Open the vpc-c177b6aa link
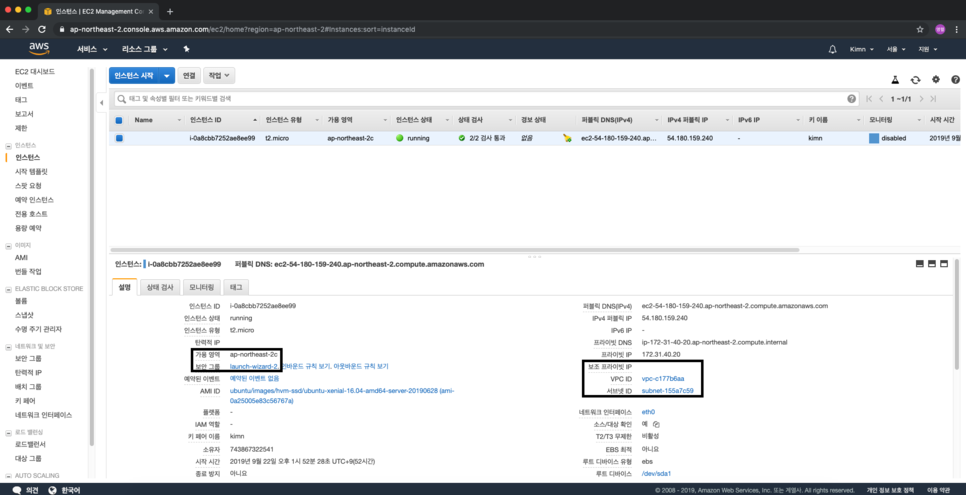Viewport: 966px width, 495px height. [x=663, y=378]
